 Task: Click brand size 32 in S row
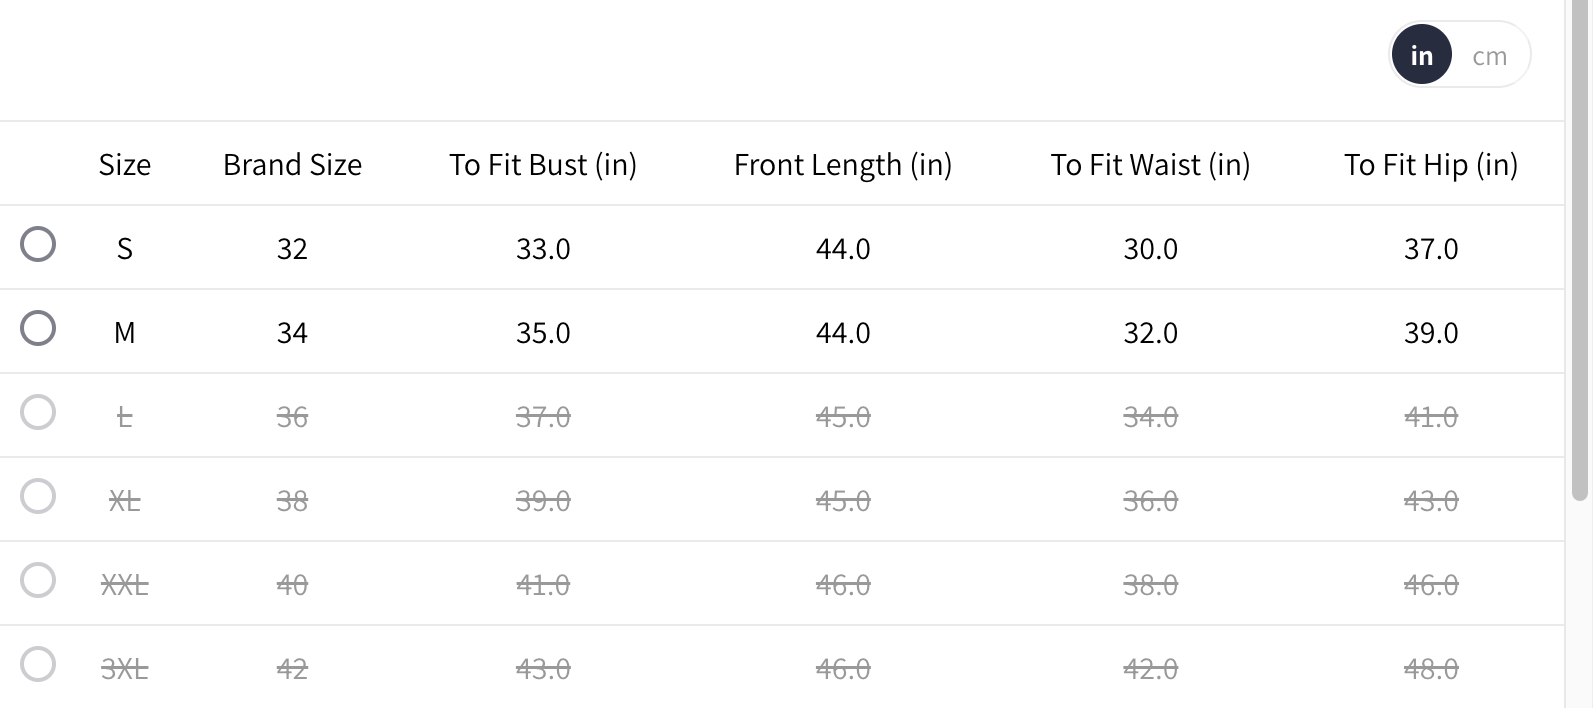[x=292, y=249]
